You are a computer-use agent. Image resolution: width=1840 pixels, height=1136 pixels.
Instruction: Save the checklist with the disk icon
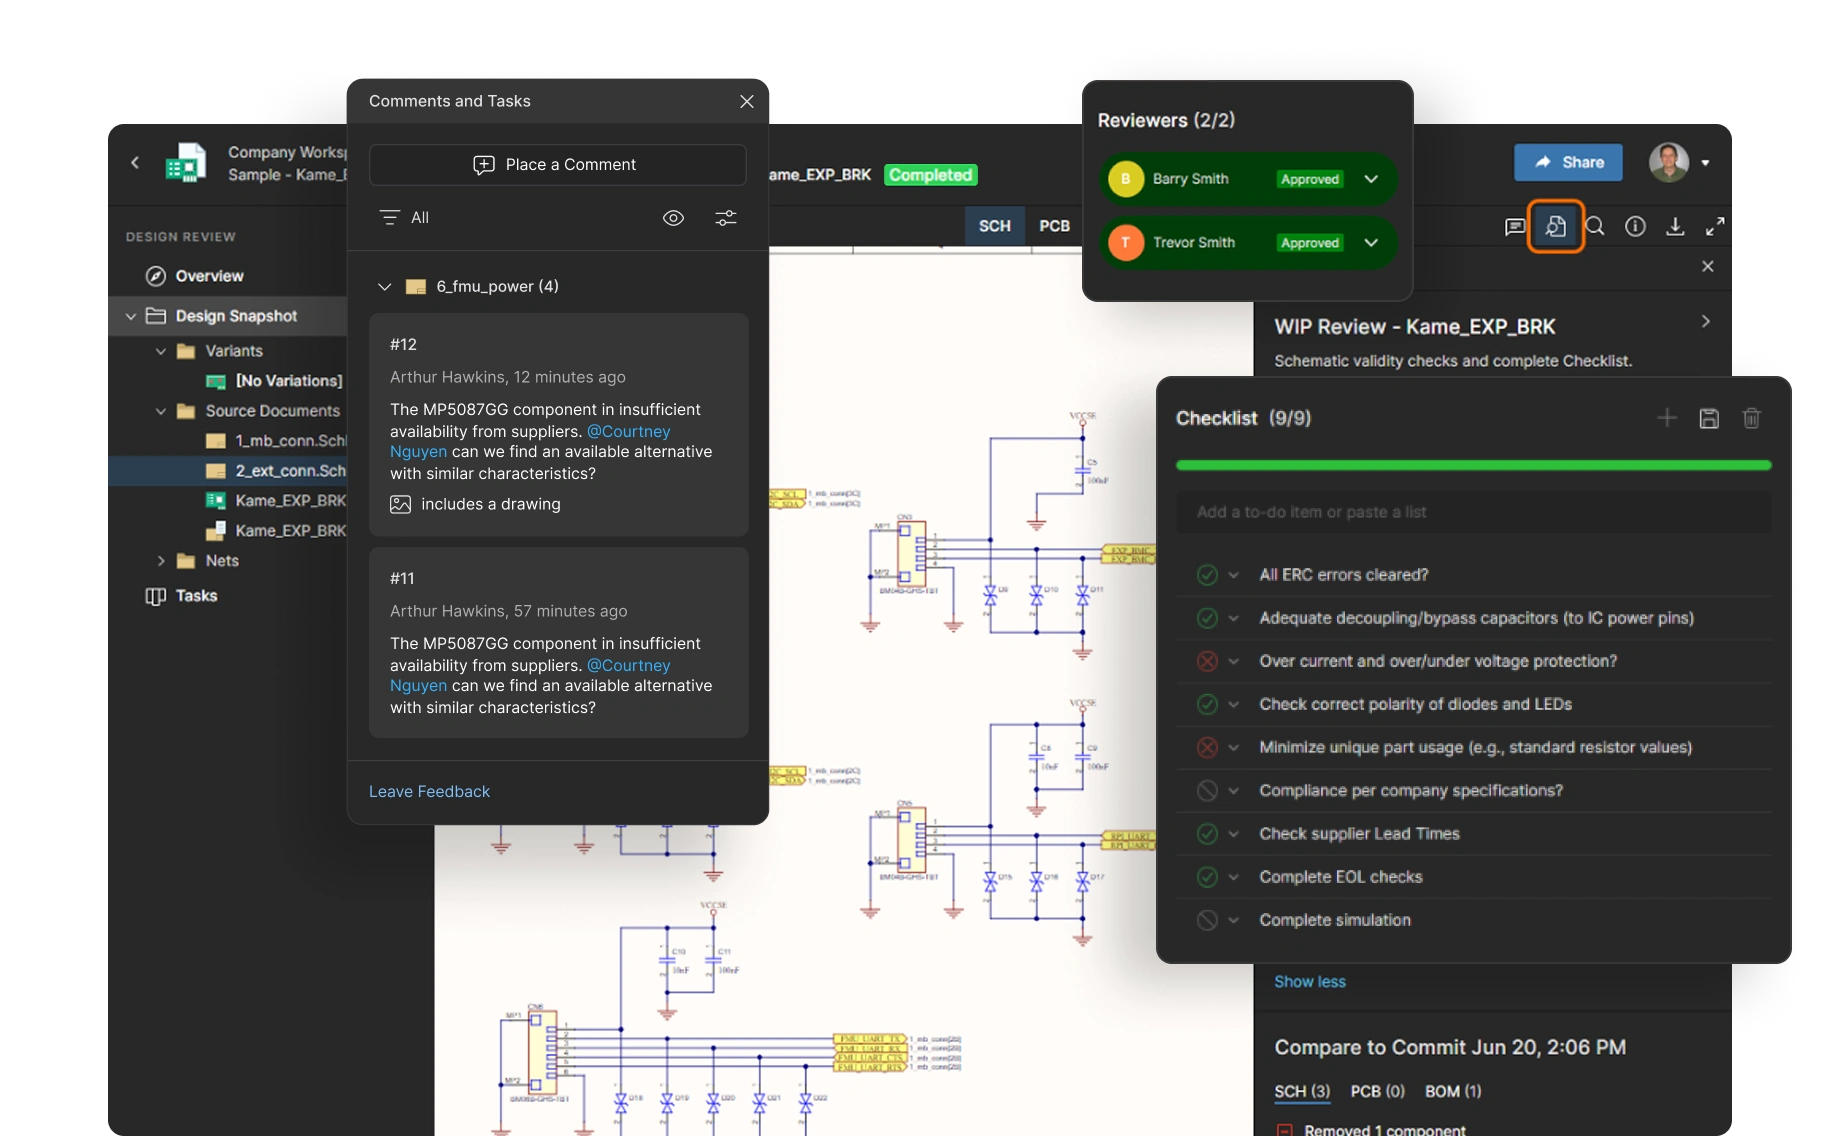[1709, 418]
